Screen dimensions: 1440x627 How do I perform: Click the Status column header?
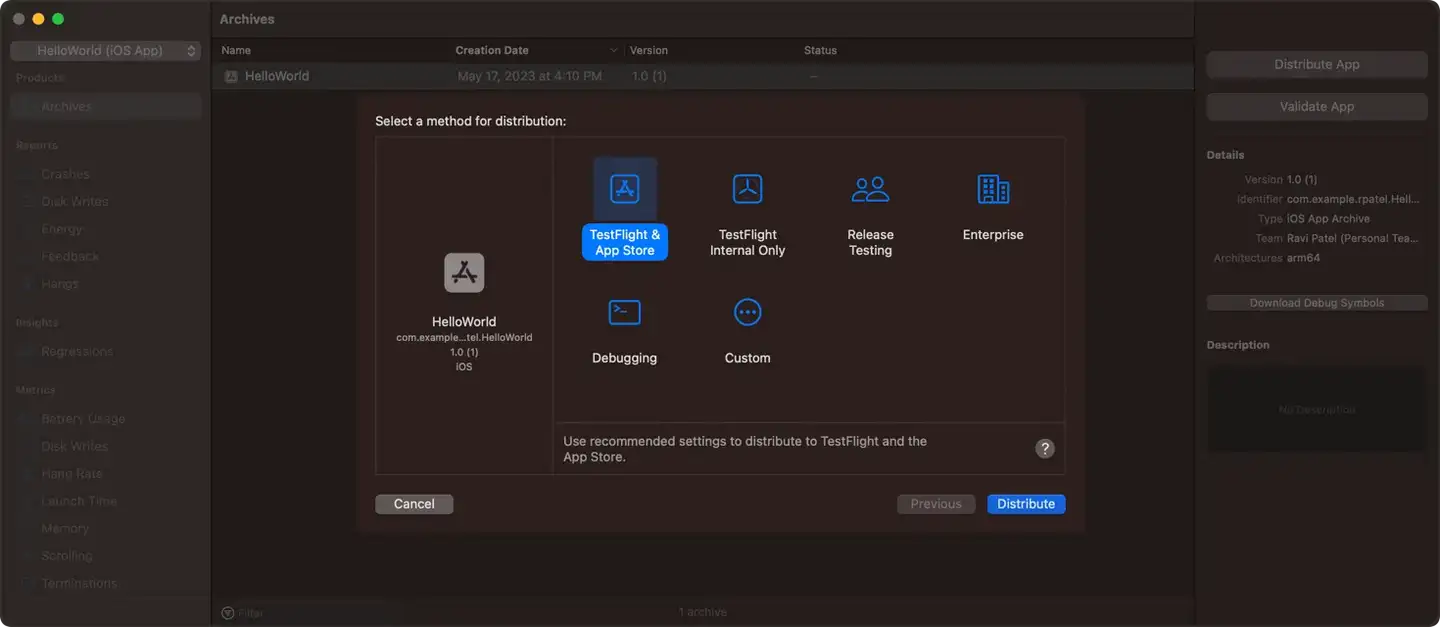tap(820, 50)
